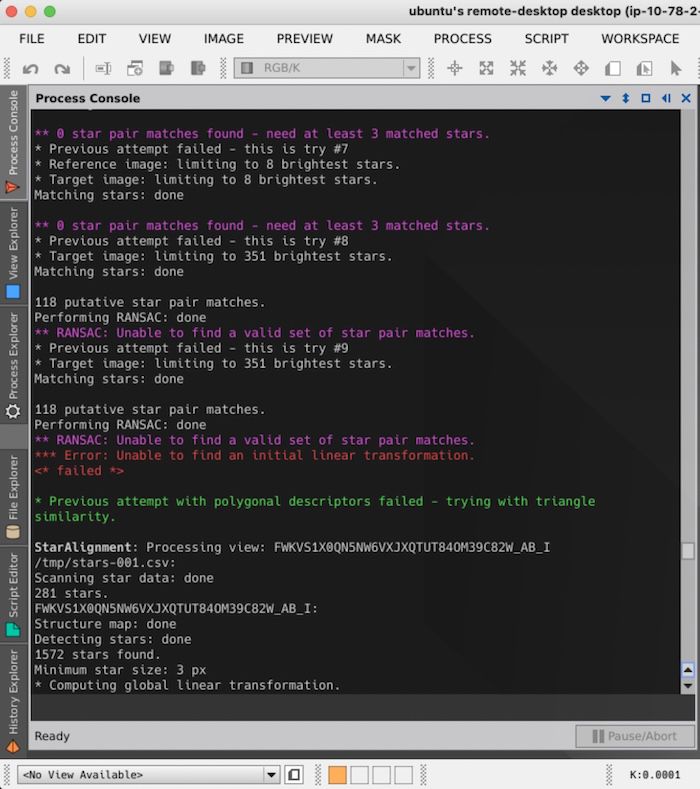Click the 1572 stars found line
The image size is (700, 789).
[97, 655]
